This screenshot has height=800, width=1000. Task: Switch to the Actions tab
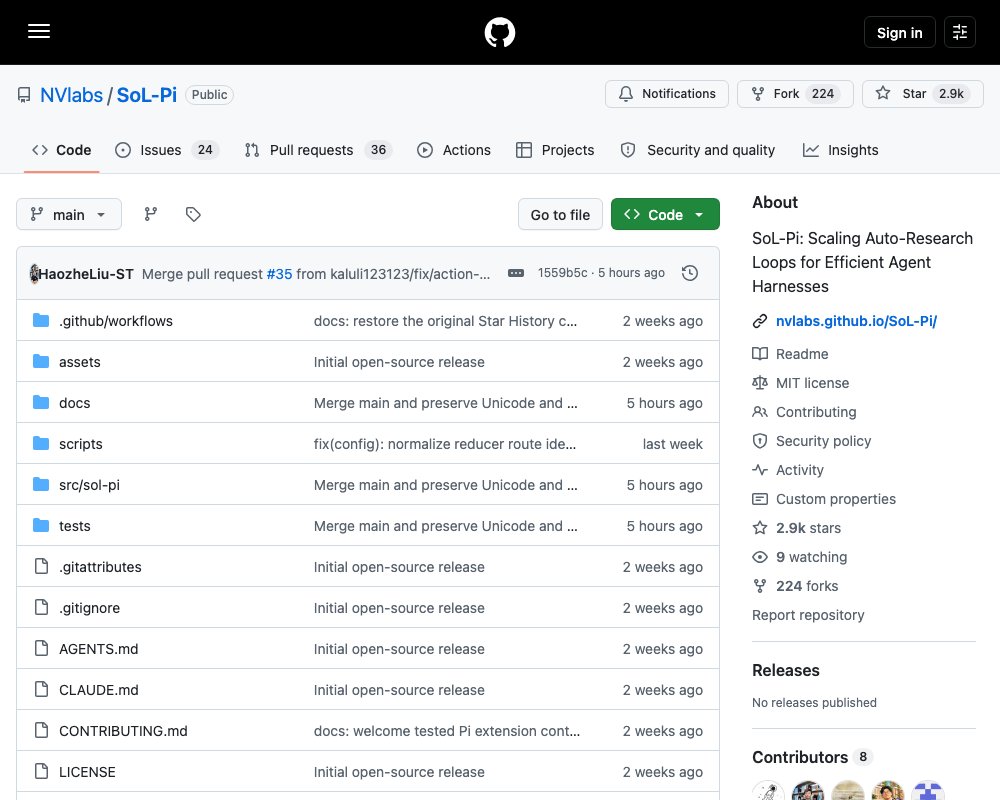[453, 150]
